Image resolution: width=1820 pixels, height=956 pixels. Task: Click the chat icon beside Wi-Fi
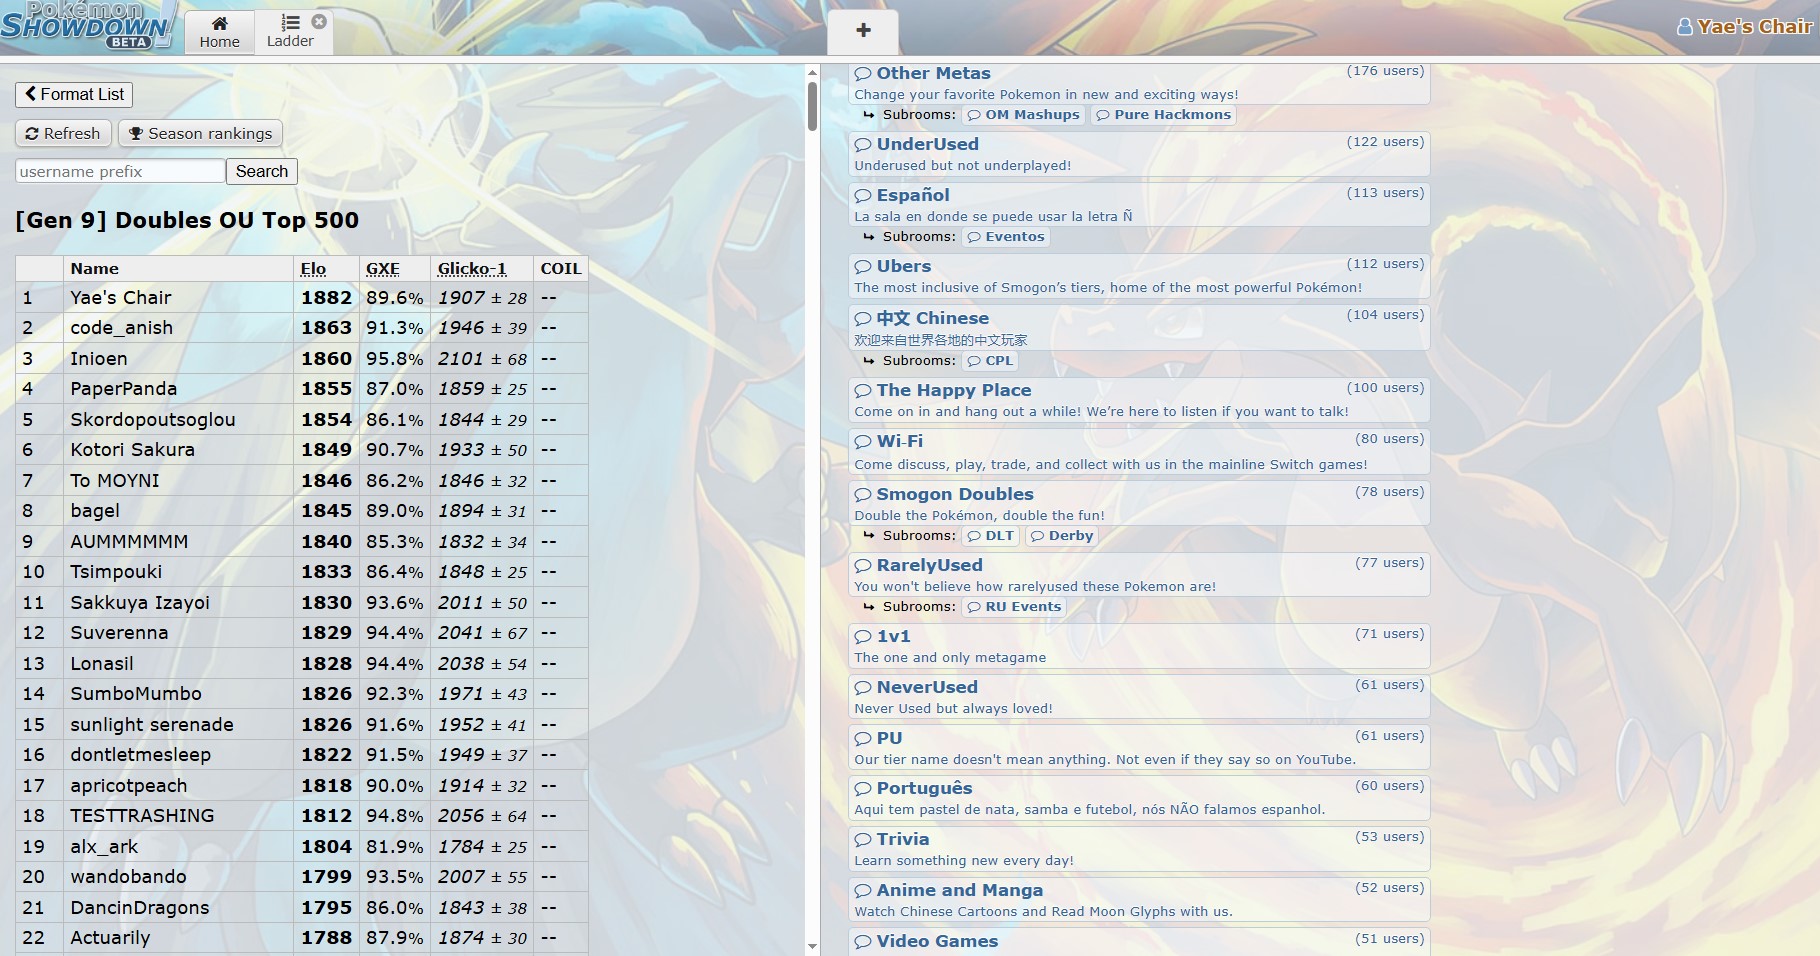click(x=863, y=442)
